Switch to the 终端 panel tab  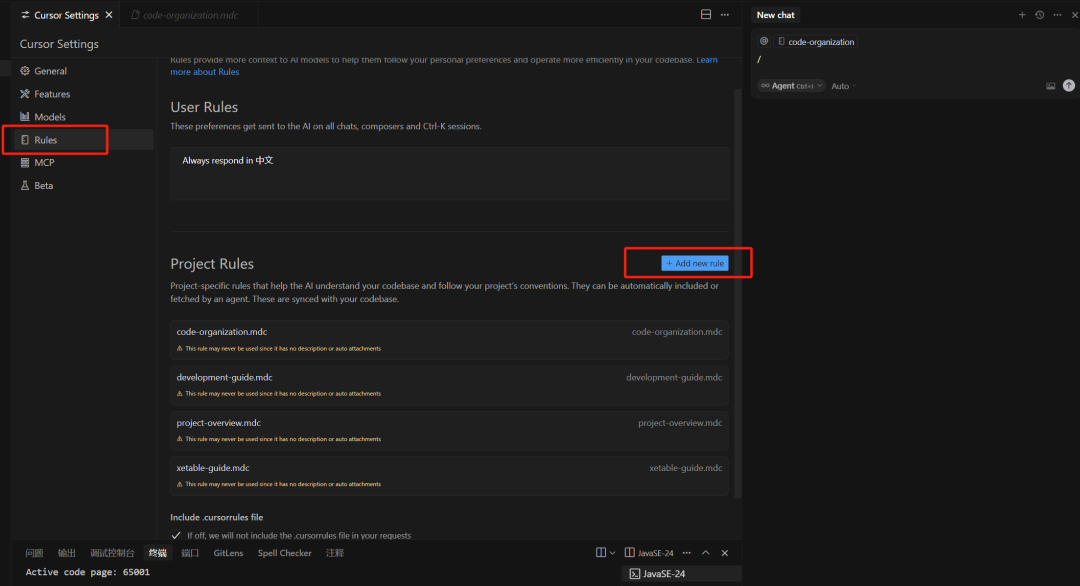(158, 553)
